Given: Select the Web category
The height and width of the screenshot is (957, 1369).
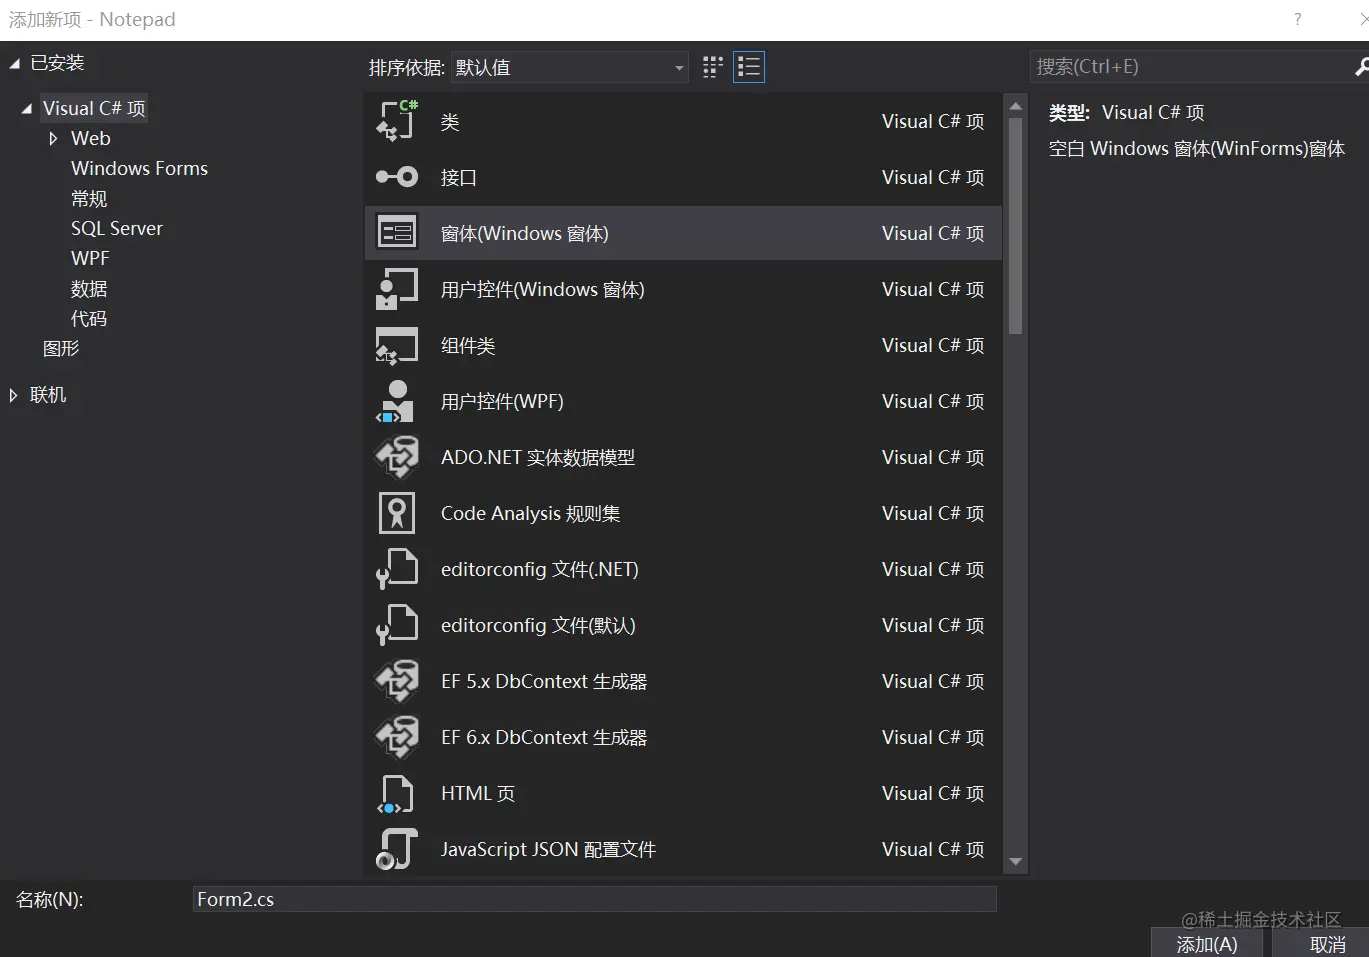Looking at the screenshot, I should coord(91,138).
